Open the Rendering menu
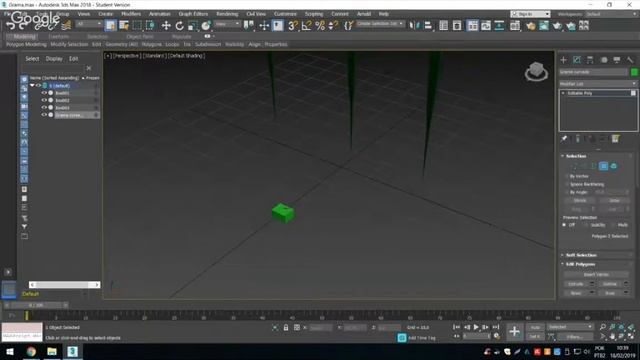 point(227,14)
